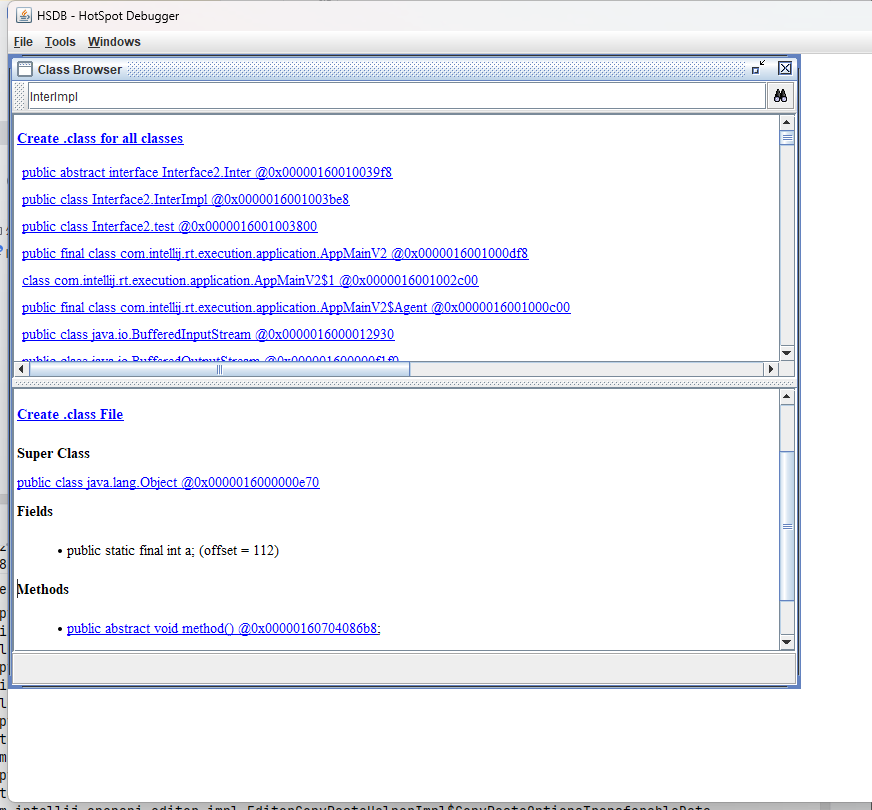This screenshot has width=872, height=810.
Task: Open the AppMainV2$1 class link
Action: (x=250, y=280)
